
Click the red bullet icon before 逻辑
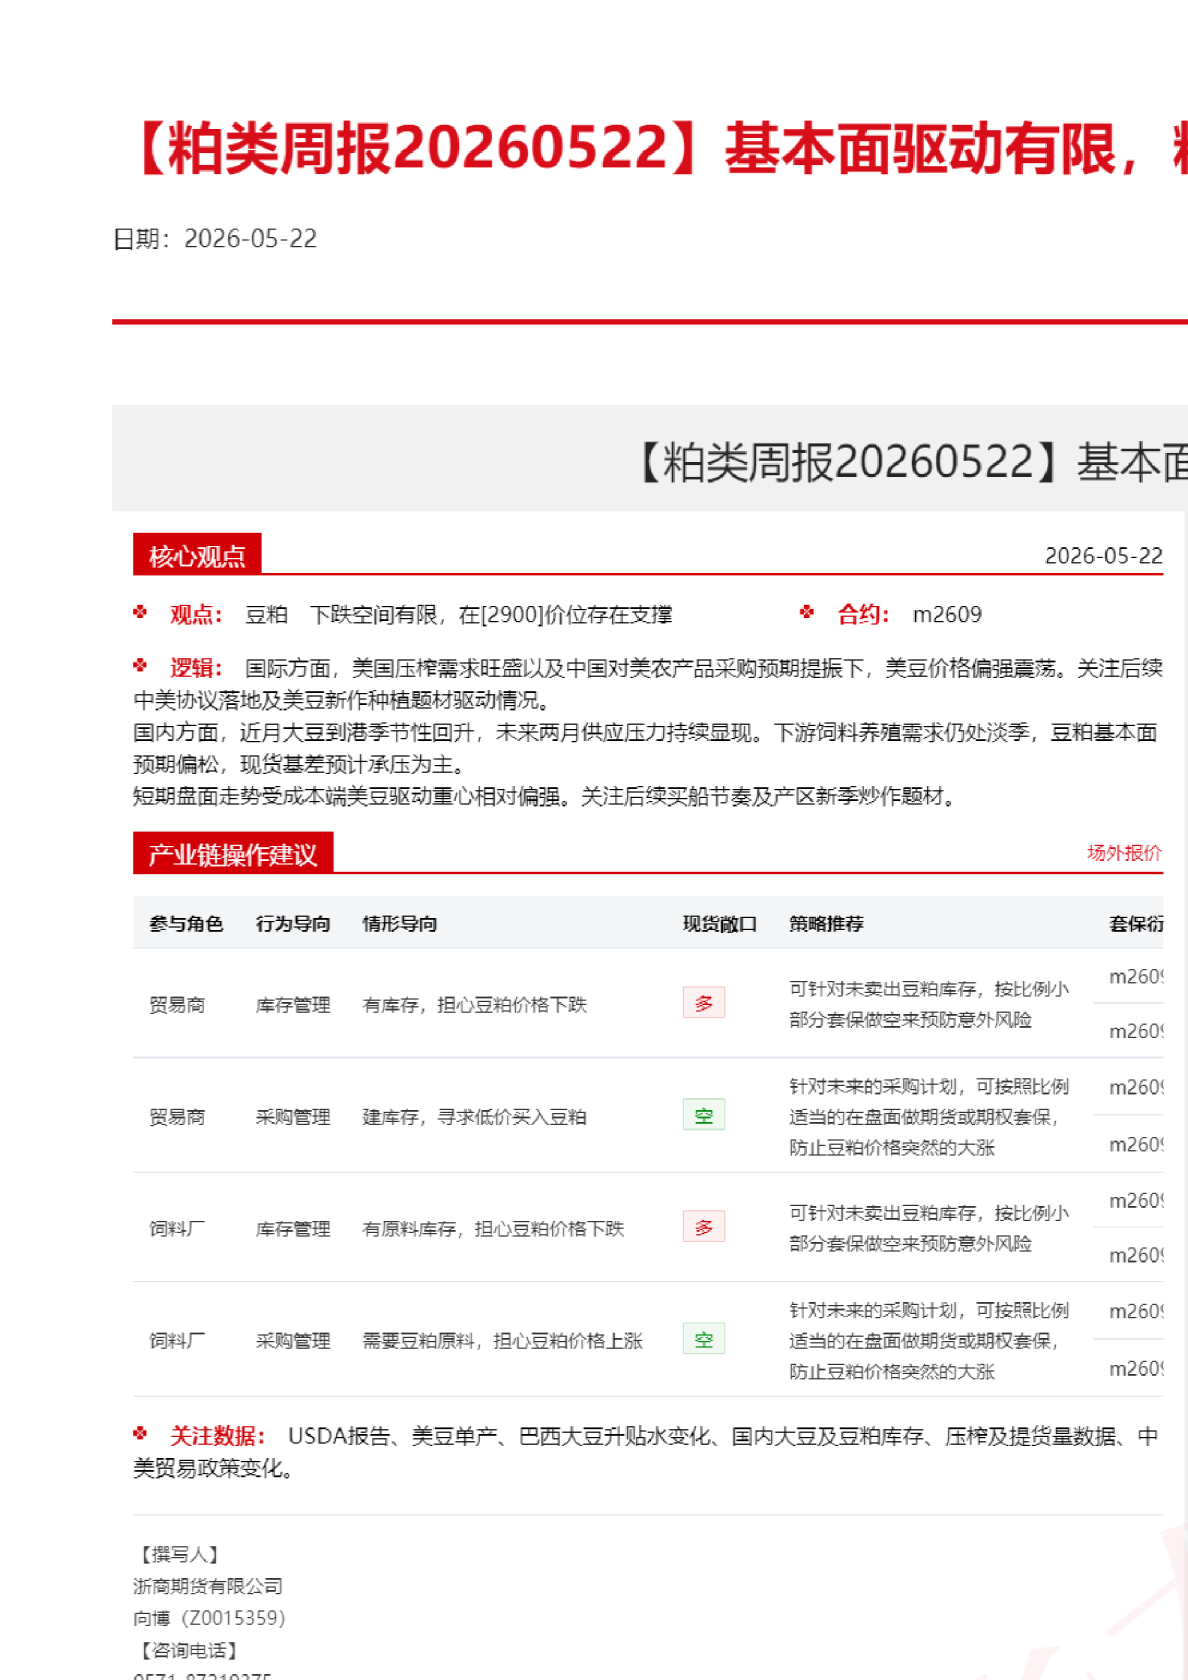pyautogui.click(x=141, y=665)
